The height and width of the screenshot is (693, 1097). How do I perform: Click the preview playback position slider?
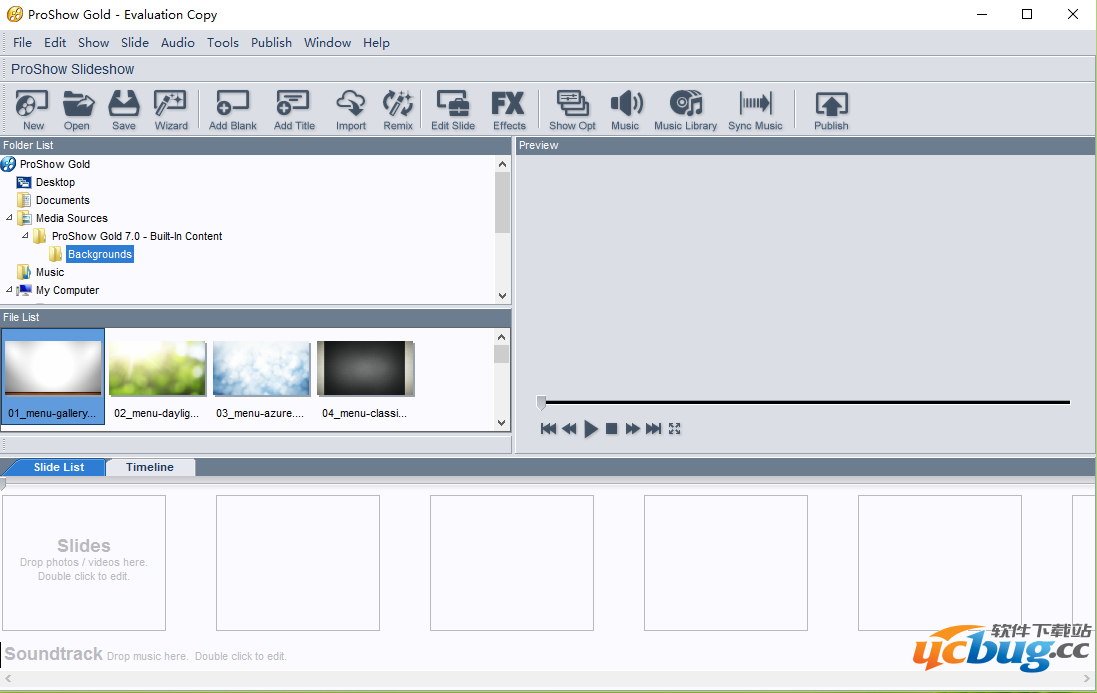[x=542, y=402]
